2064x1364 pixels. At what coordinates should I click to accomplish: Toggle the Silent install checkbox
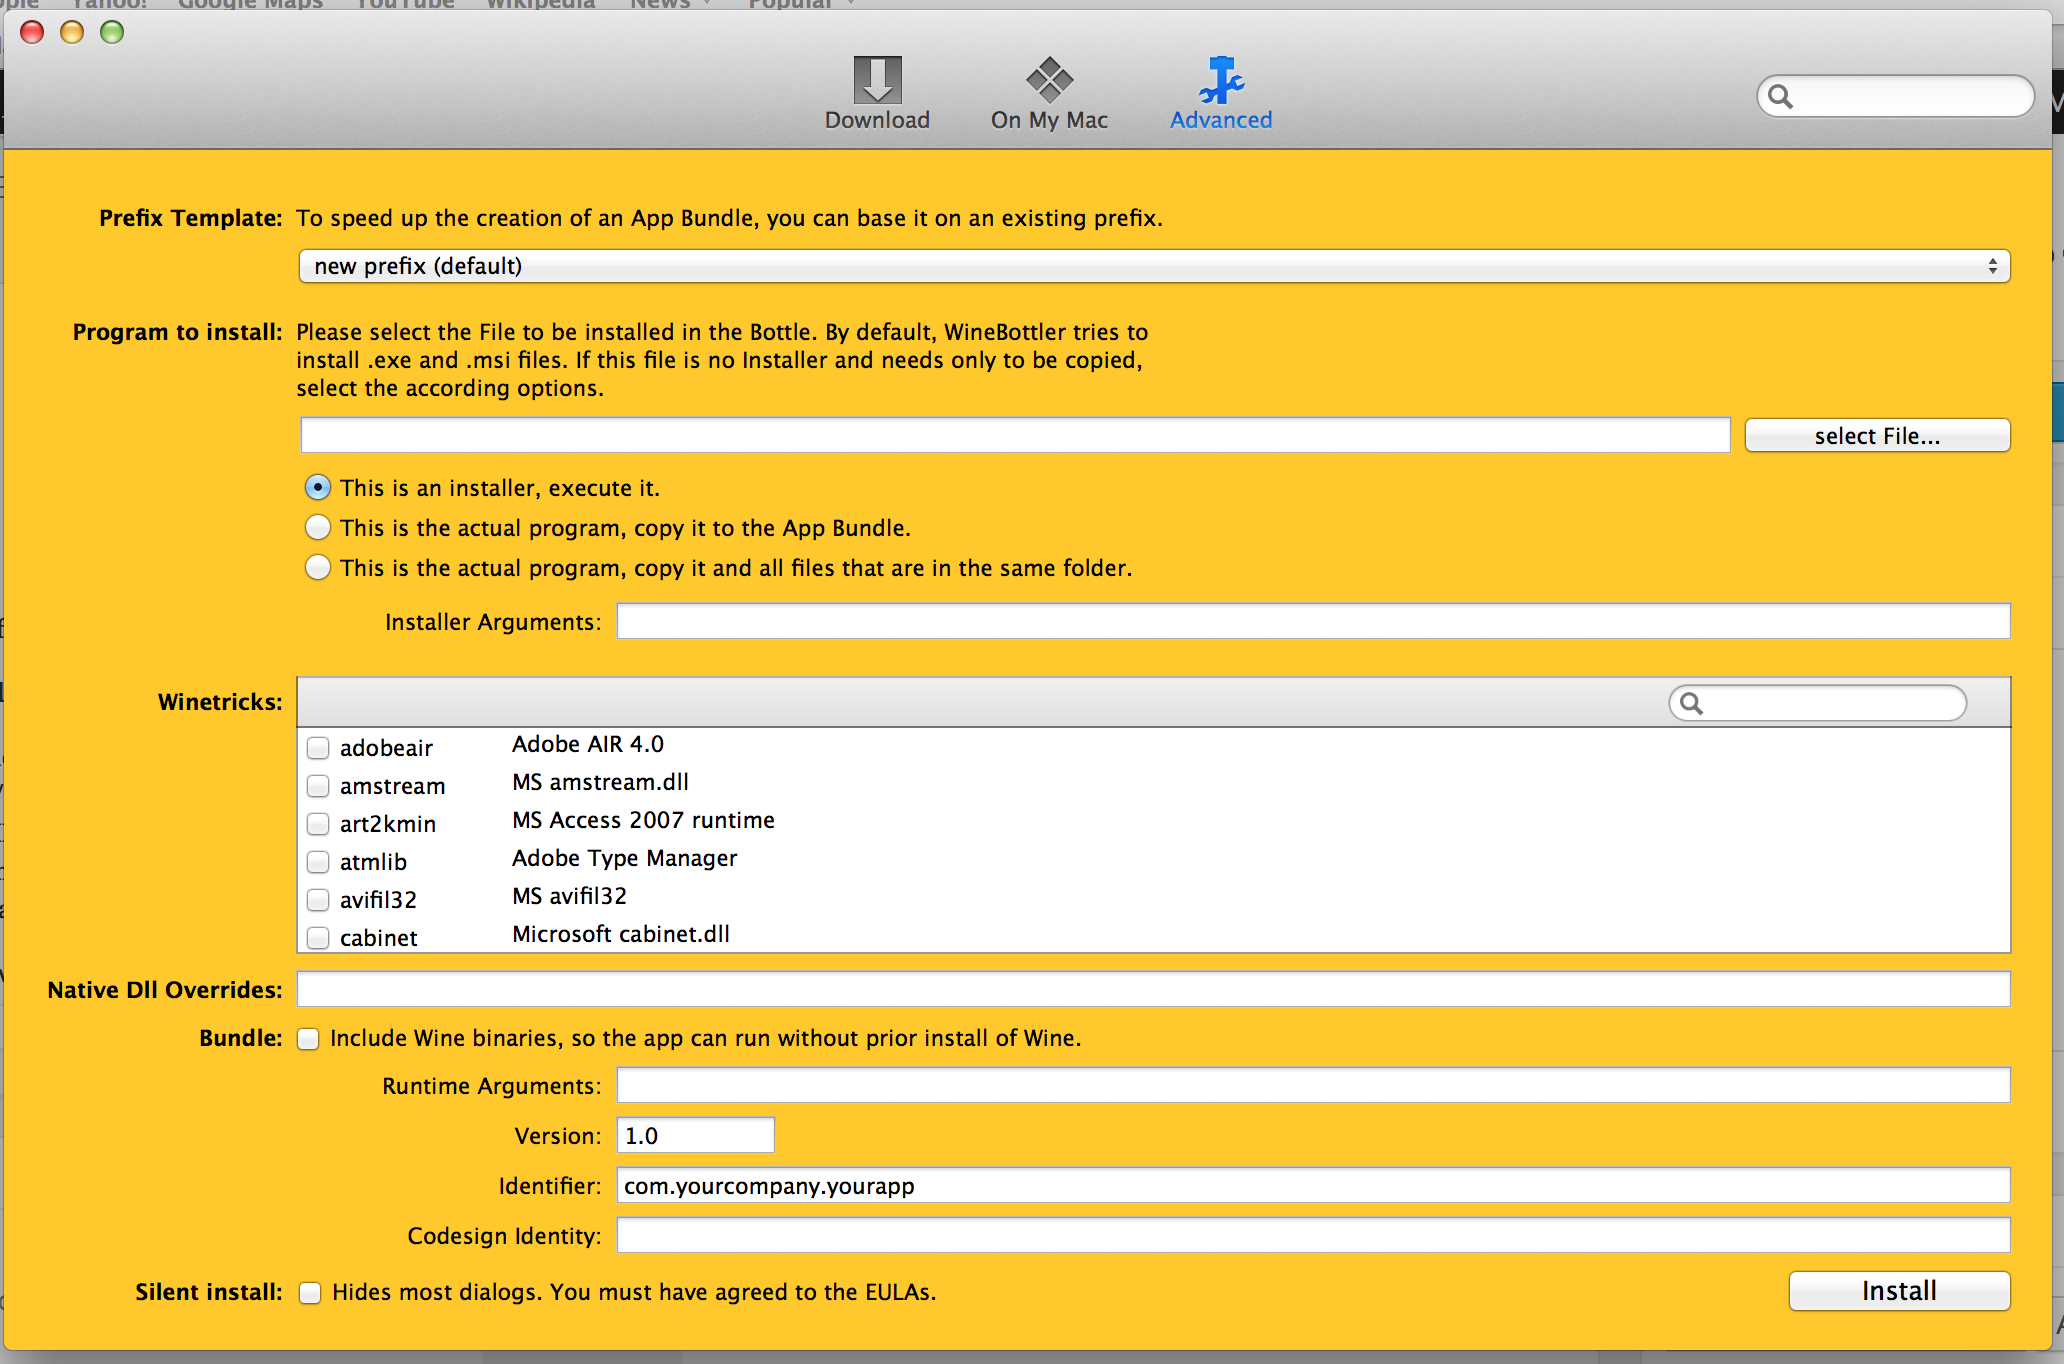310,1293
